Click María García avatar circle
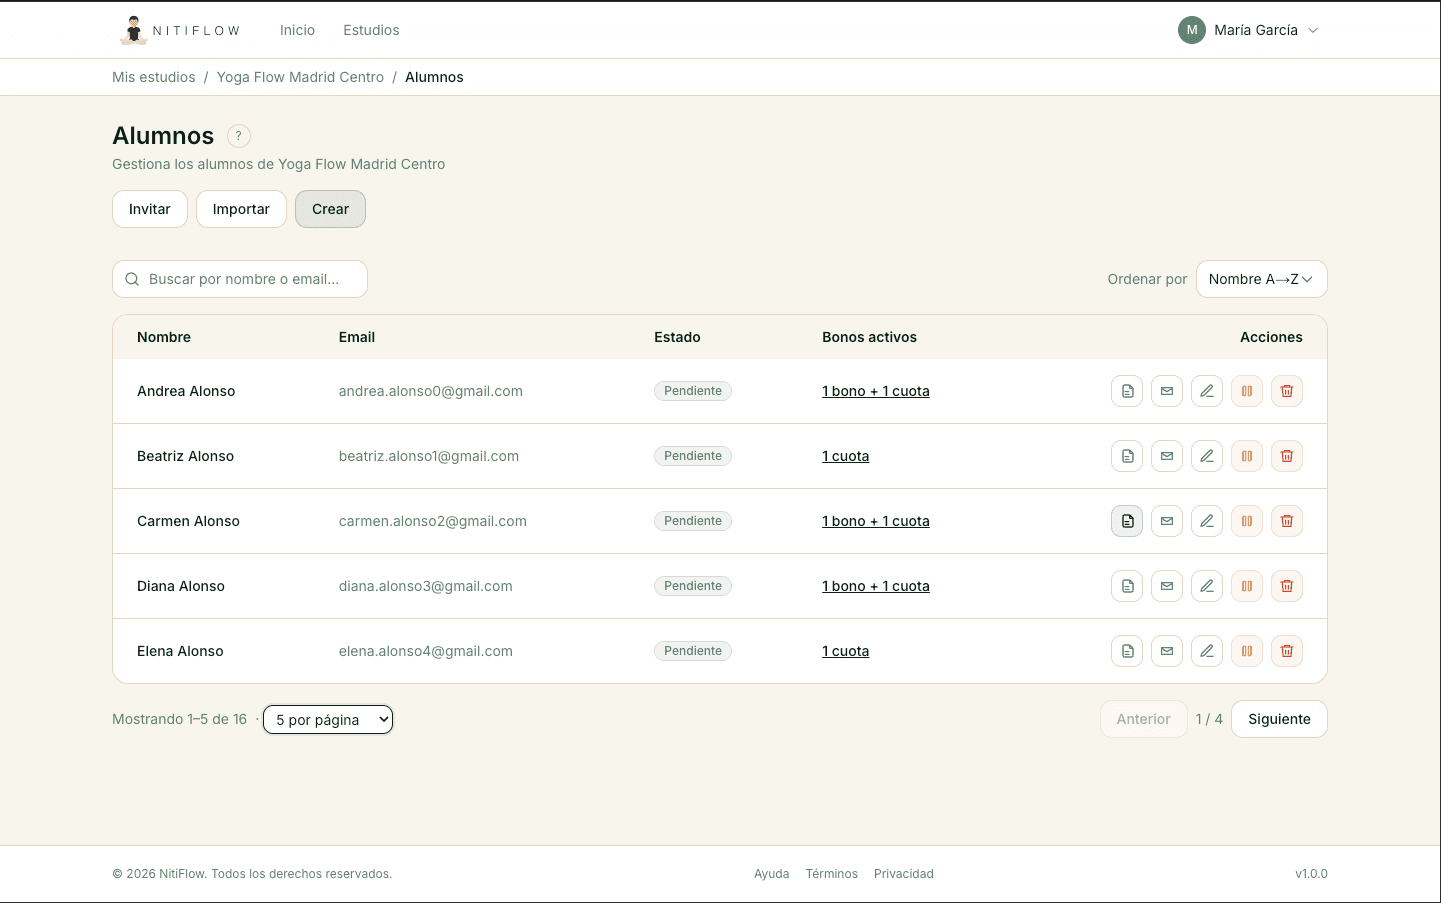 coord(1191,30)
